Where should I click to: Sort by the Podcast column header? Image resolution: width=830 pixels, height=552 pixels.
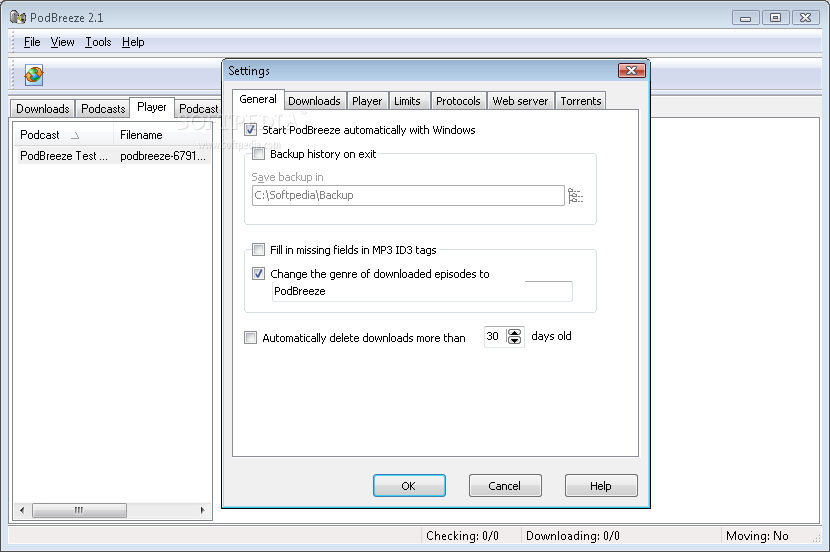[x=64, y=135]
